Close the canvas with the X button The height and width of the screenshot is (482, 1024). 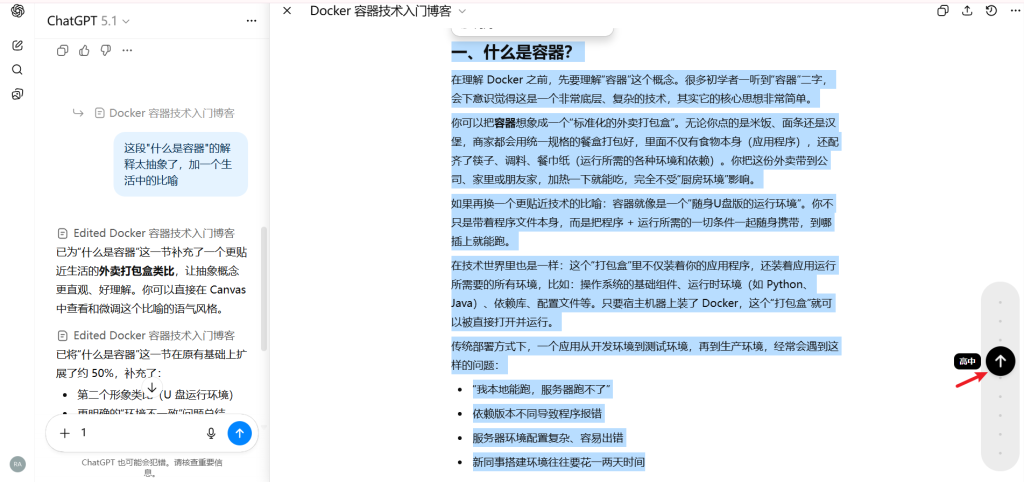click(x=287, y=11)
